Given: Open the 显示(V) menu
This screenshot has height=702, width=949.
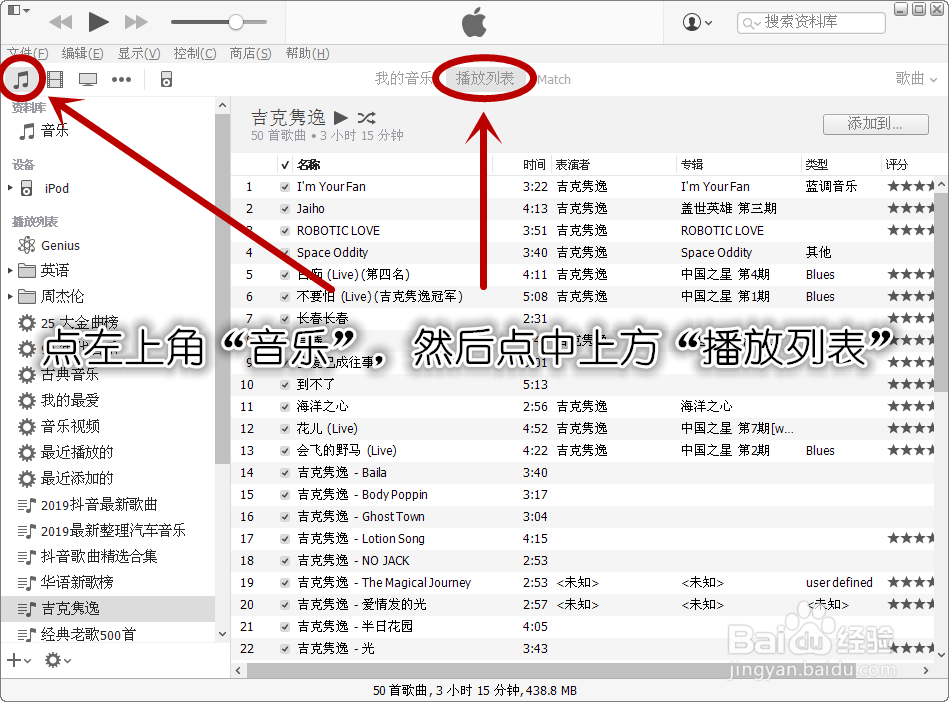Looking at the screenshot, I should tap(139, 54).
